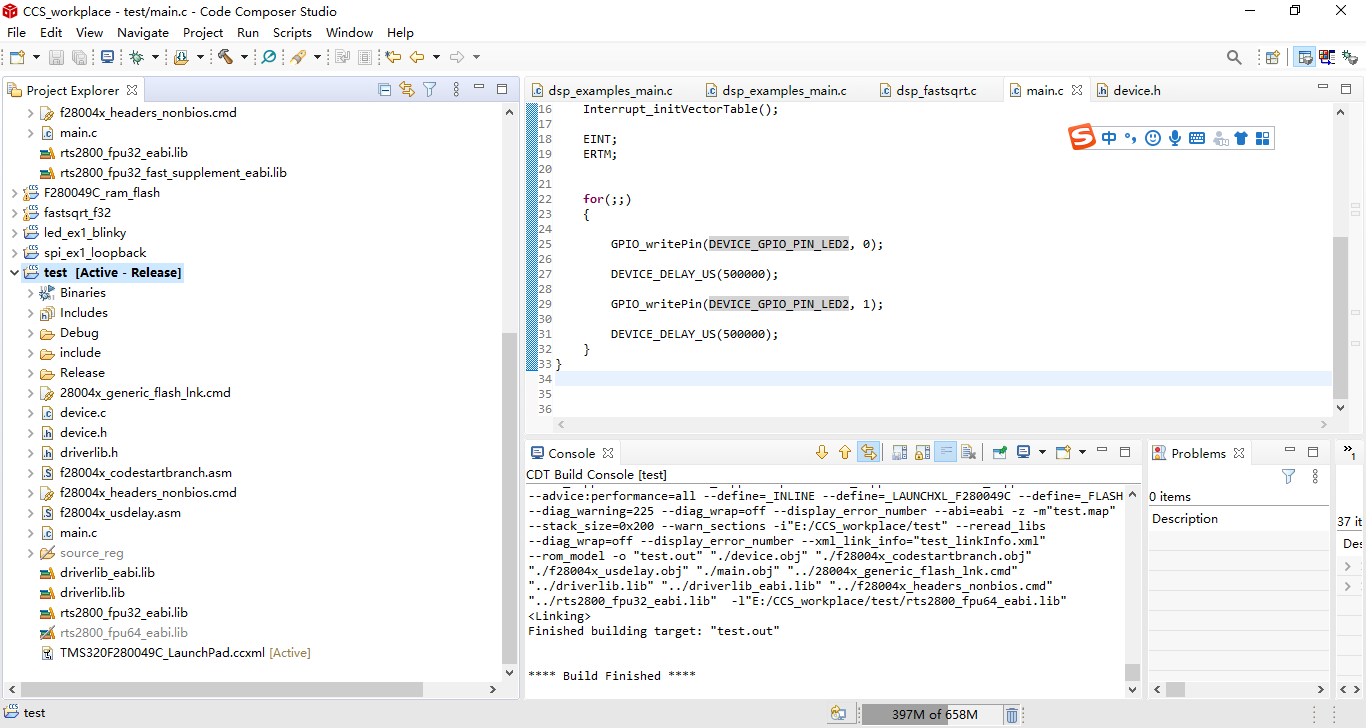Click heap status memory bar 397M of 658M
The image size is (1366, 728).
(x=932, y=714)
